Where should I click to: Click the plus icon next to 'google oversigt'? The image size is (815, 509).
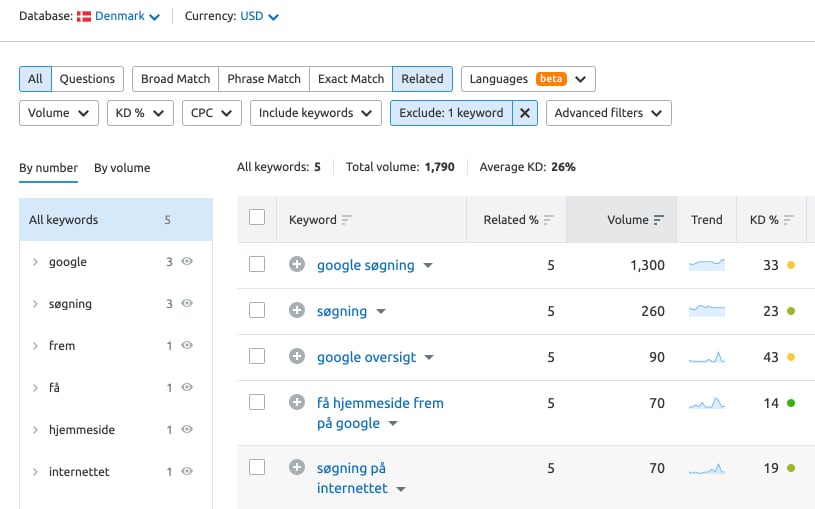[x=297, y=357]
